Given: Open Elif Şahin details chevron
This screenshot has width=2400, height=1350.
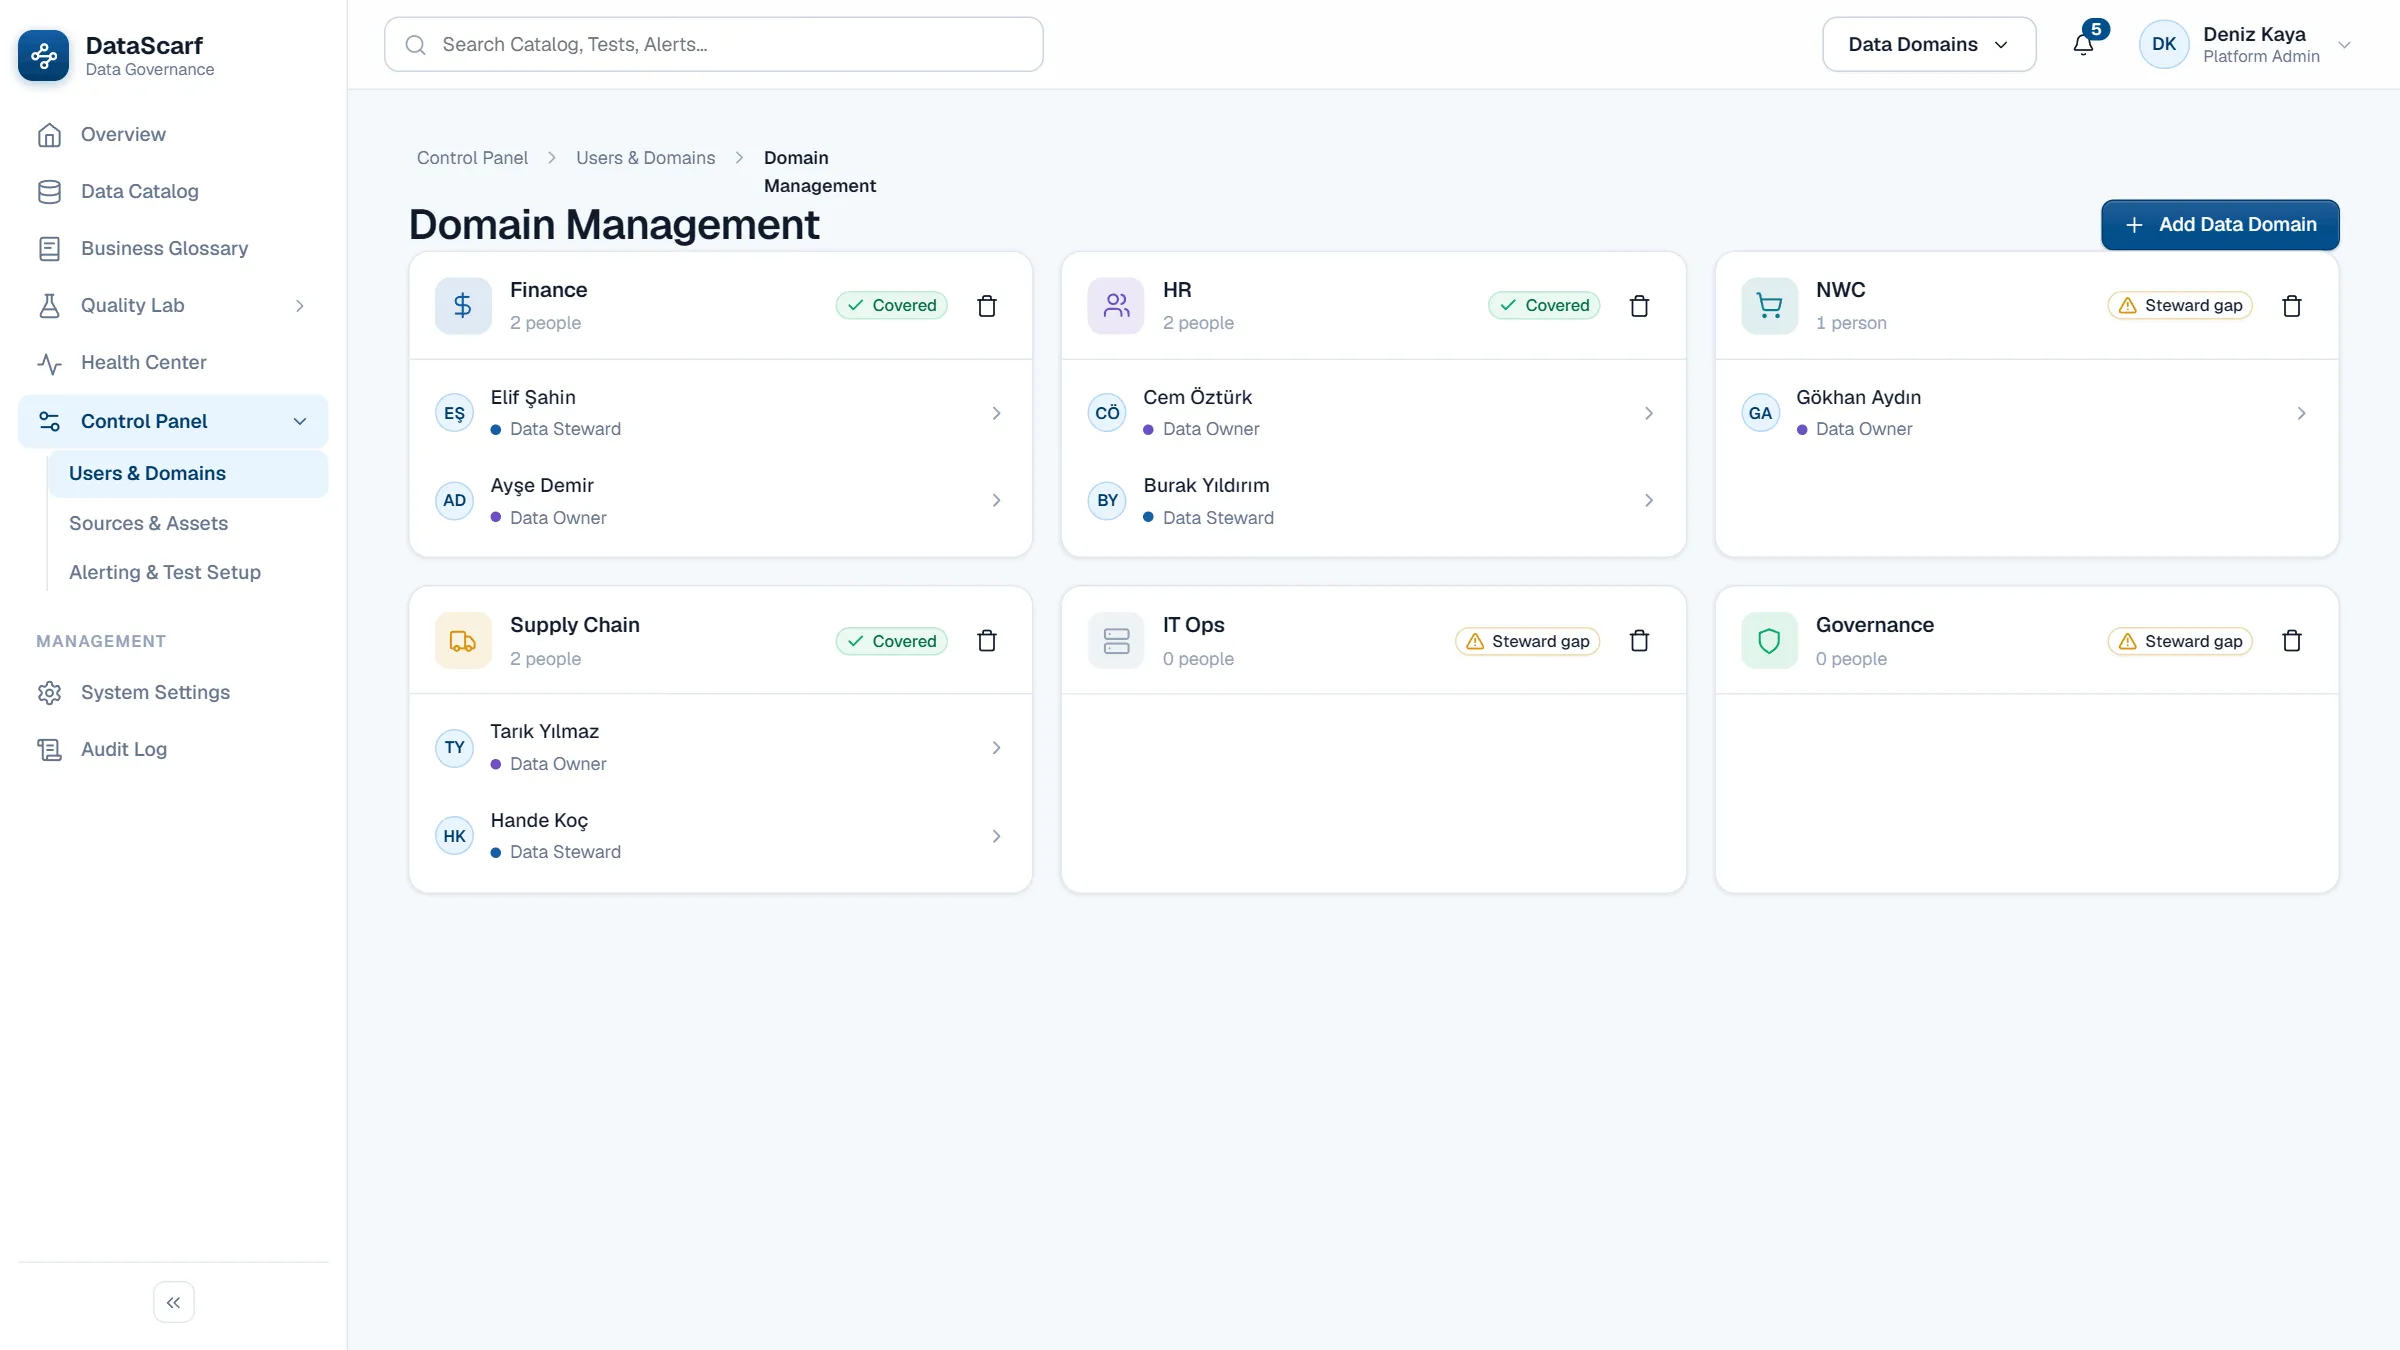Looking at the screenshot, I should 996,413.
